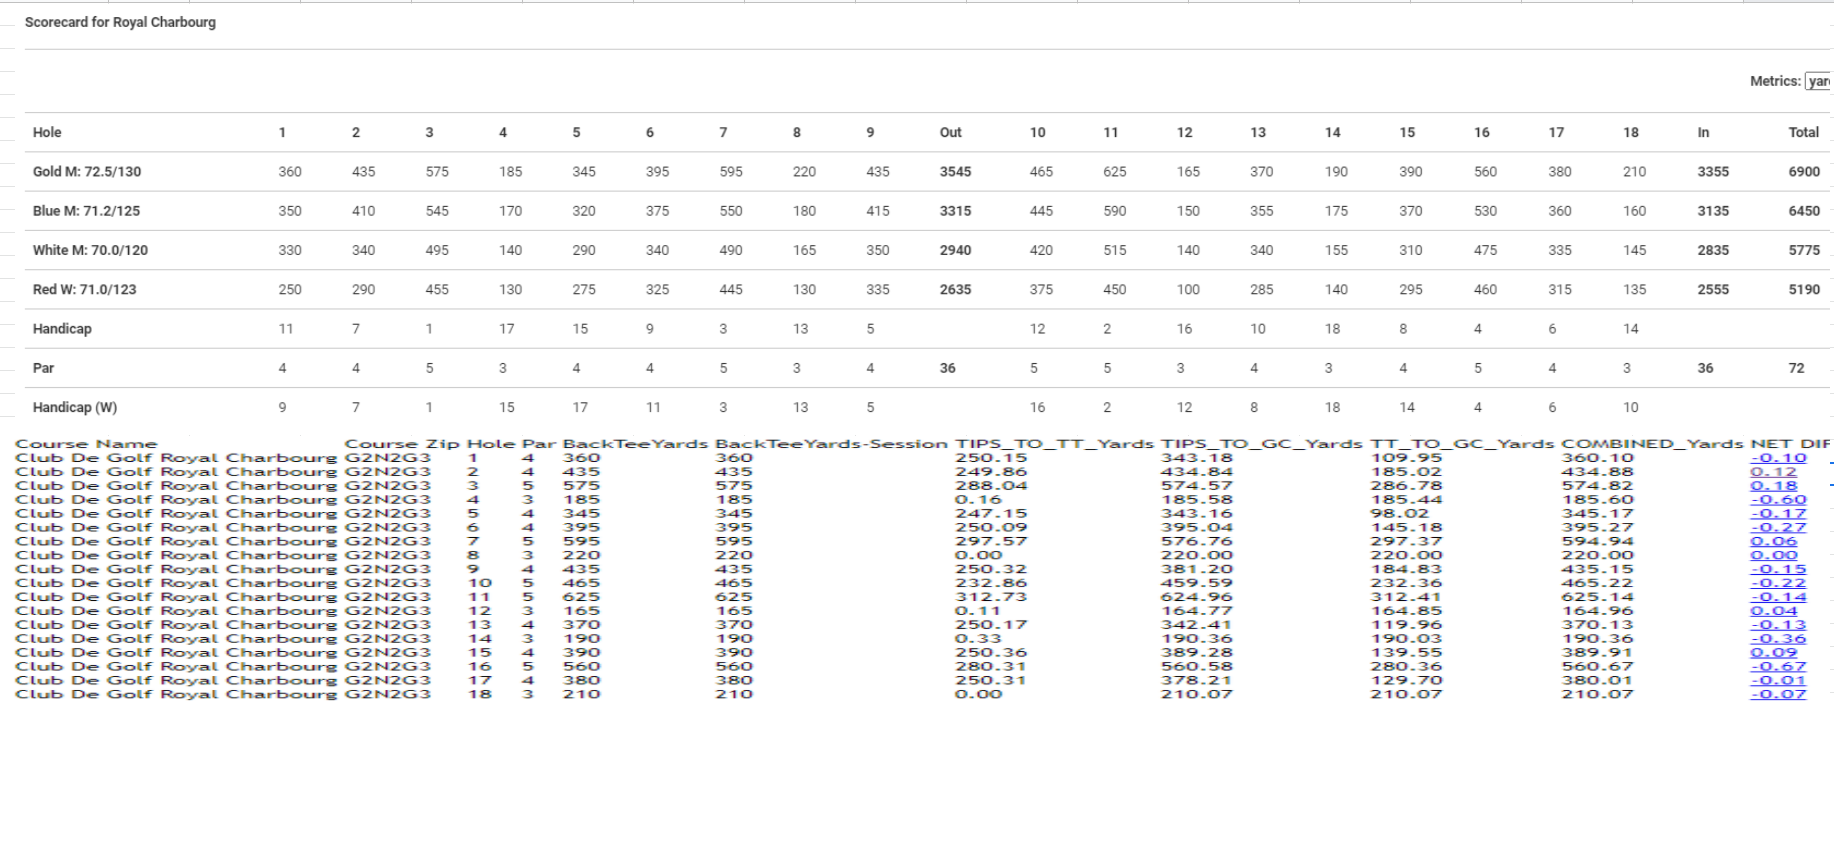Click the 'Course Name' column header
The width and height of the screenshot is (1834, 855).
[x=86, y=444]
